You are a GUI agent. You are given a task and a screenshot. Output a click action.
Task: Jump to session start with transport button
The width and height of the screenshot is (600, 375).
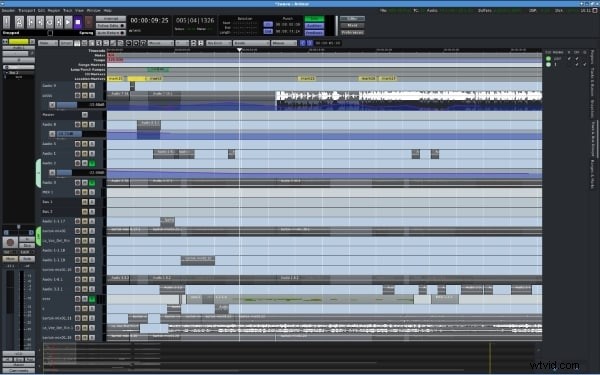[x=31, y=22]
